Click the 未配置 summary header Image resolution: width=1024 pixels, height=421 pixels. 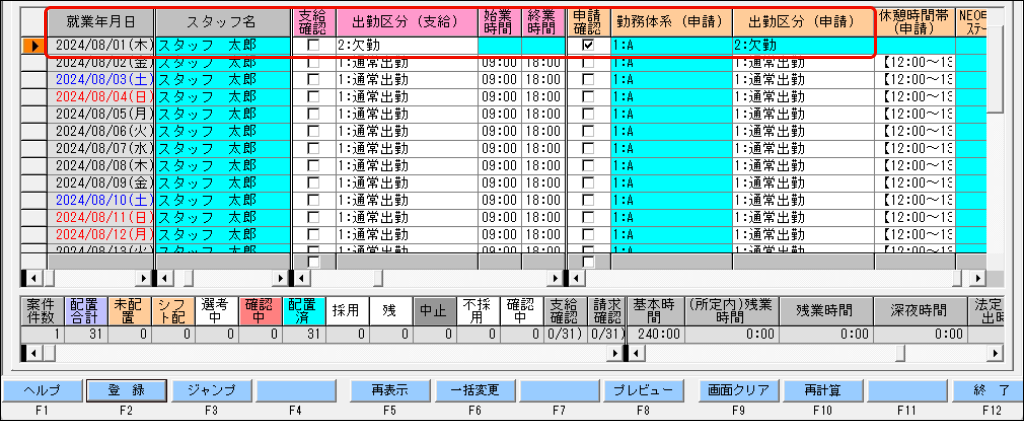[x=129, y=311]
